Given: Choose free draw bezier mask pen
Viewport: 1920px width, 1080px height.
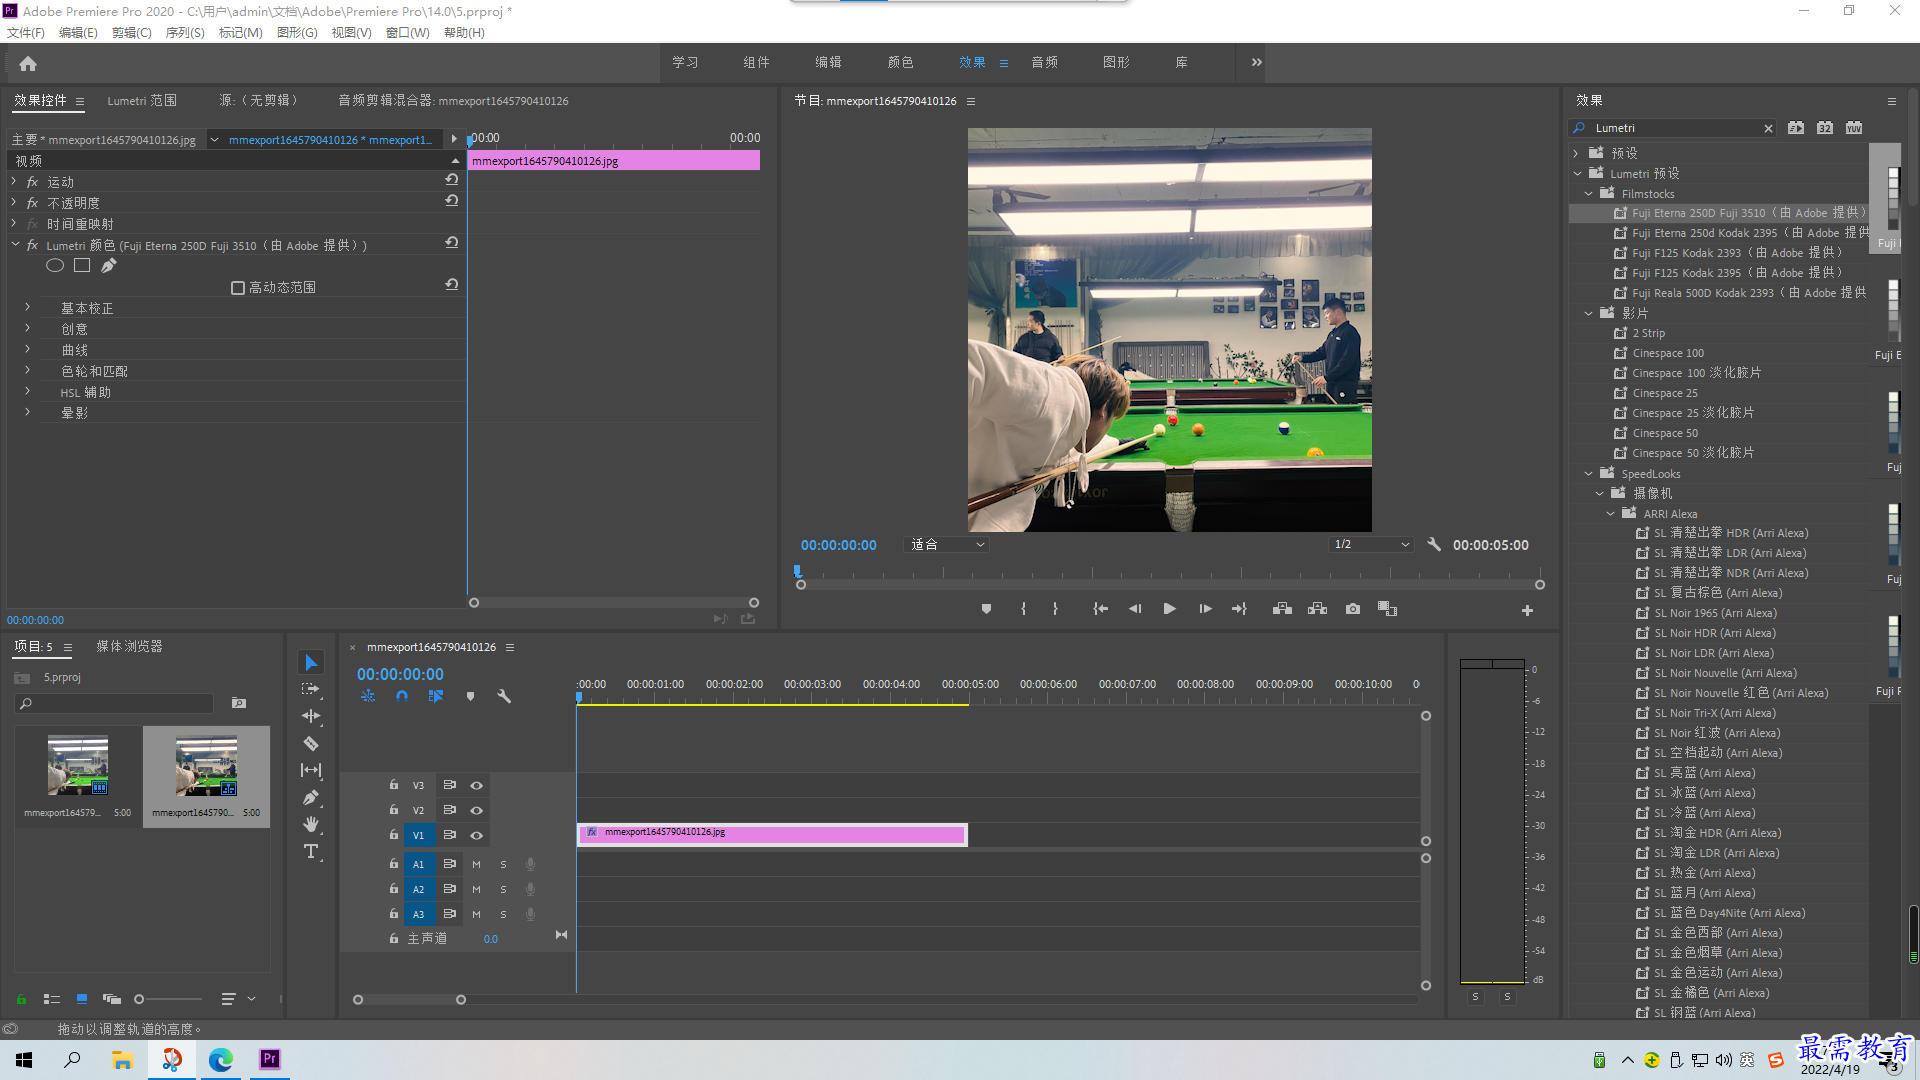Looking at the screenshot, I should click(x=109, y=265).
